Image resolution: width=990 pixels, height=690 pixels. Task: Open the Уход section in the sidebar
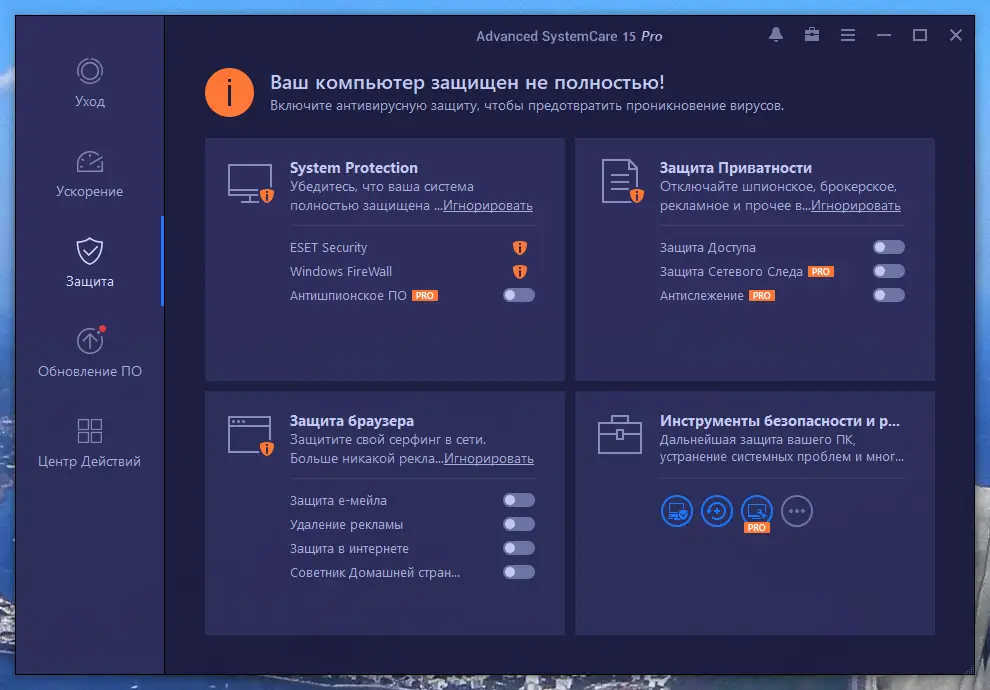90,83
